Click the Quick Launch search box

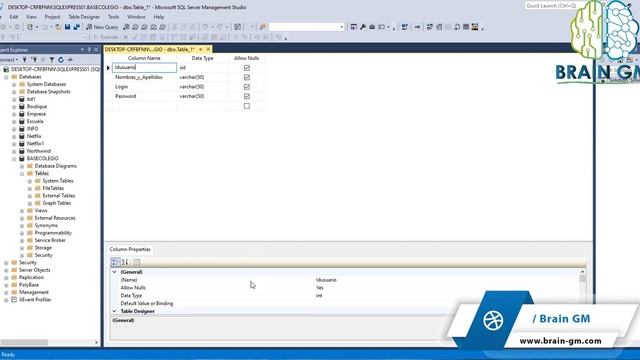(x=551, y=6)
